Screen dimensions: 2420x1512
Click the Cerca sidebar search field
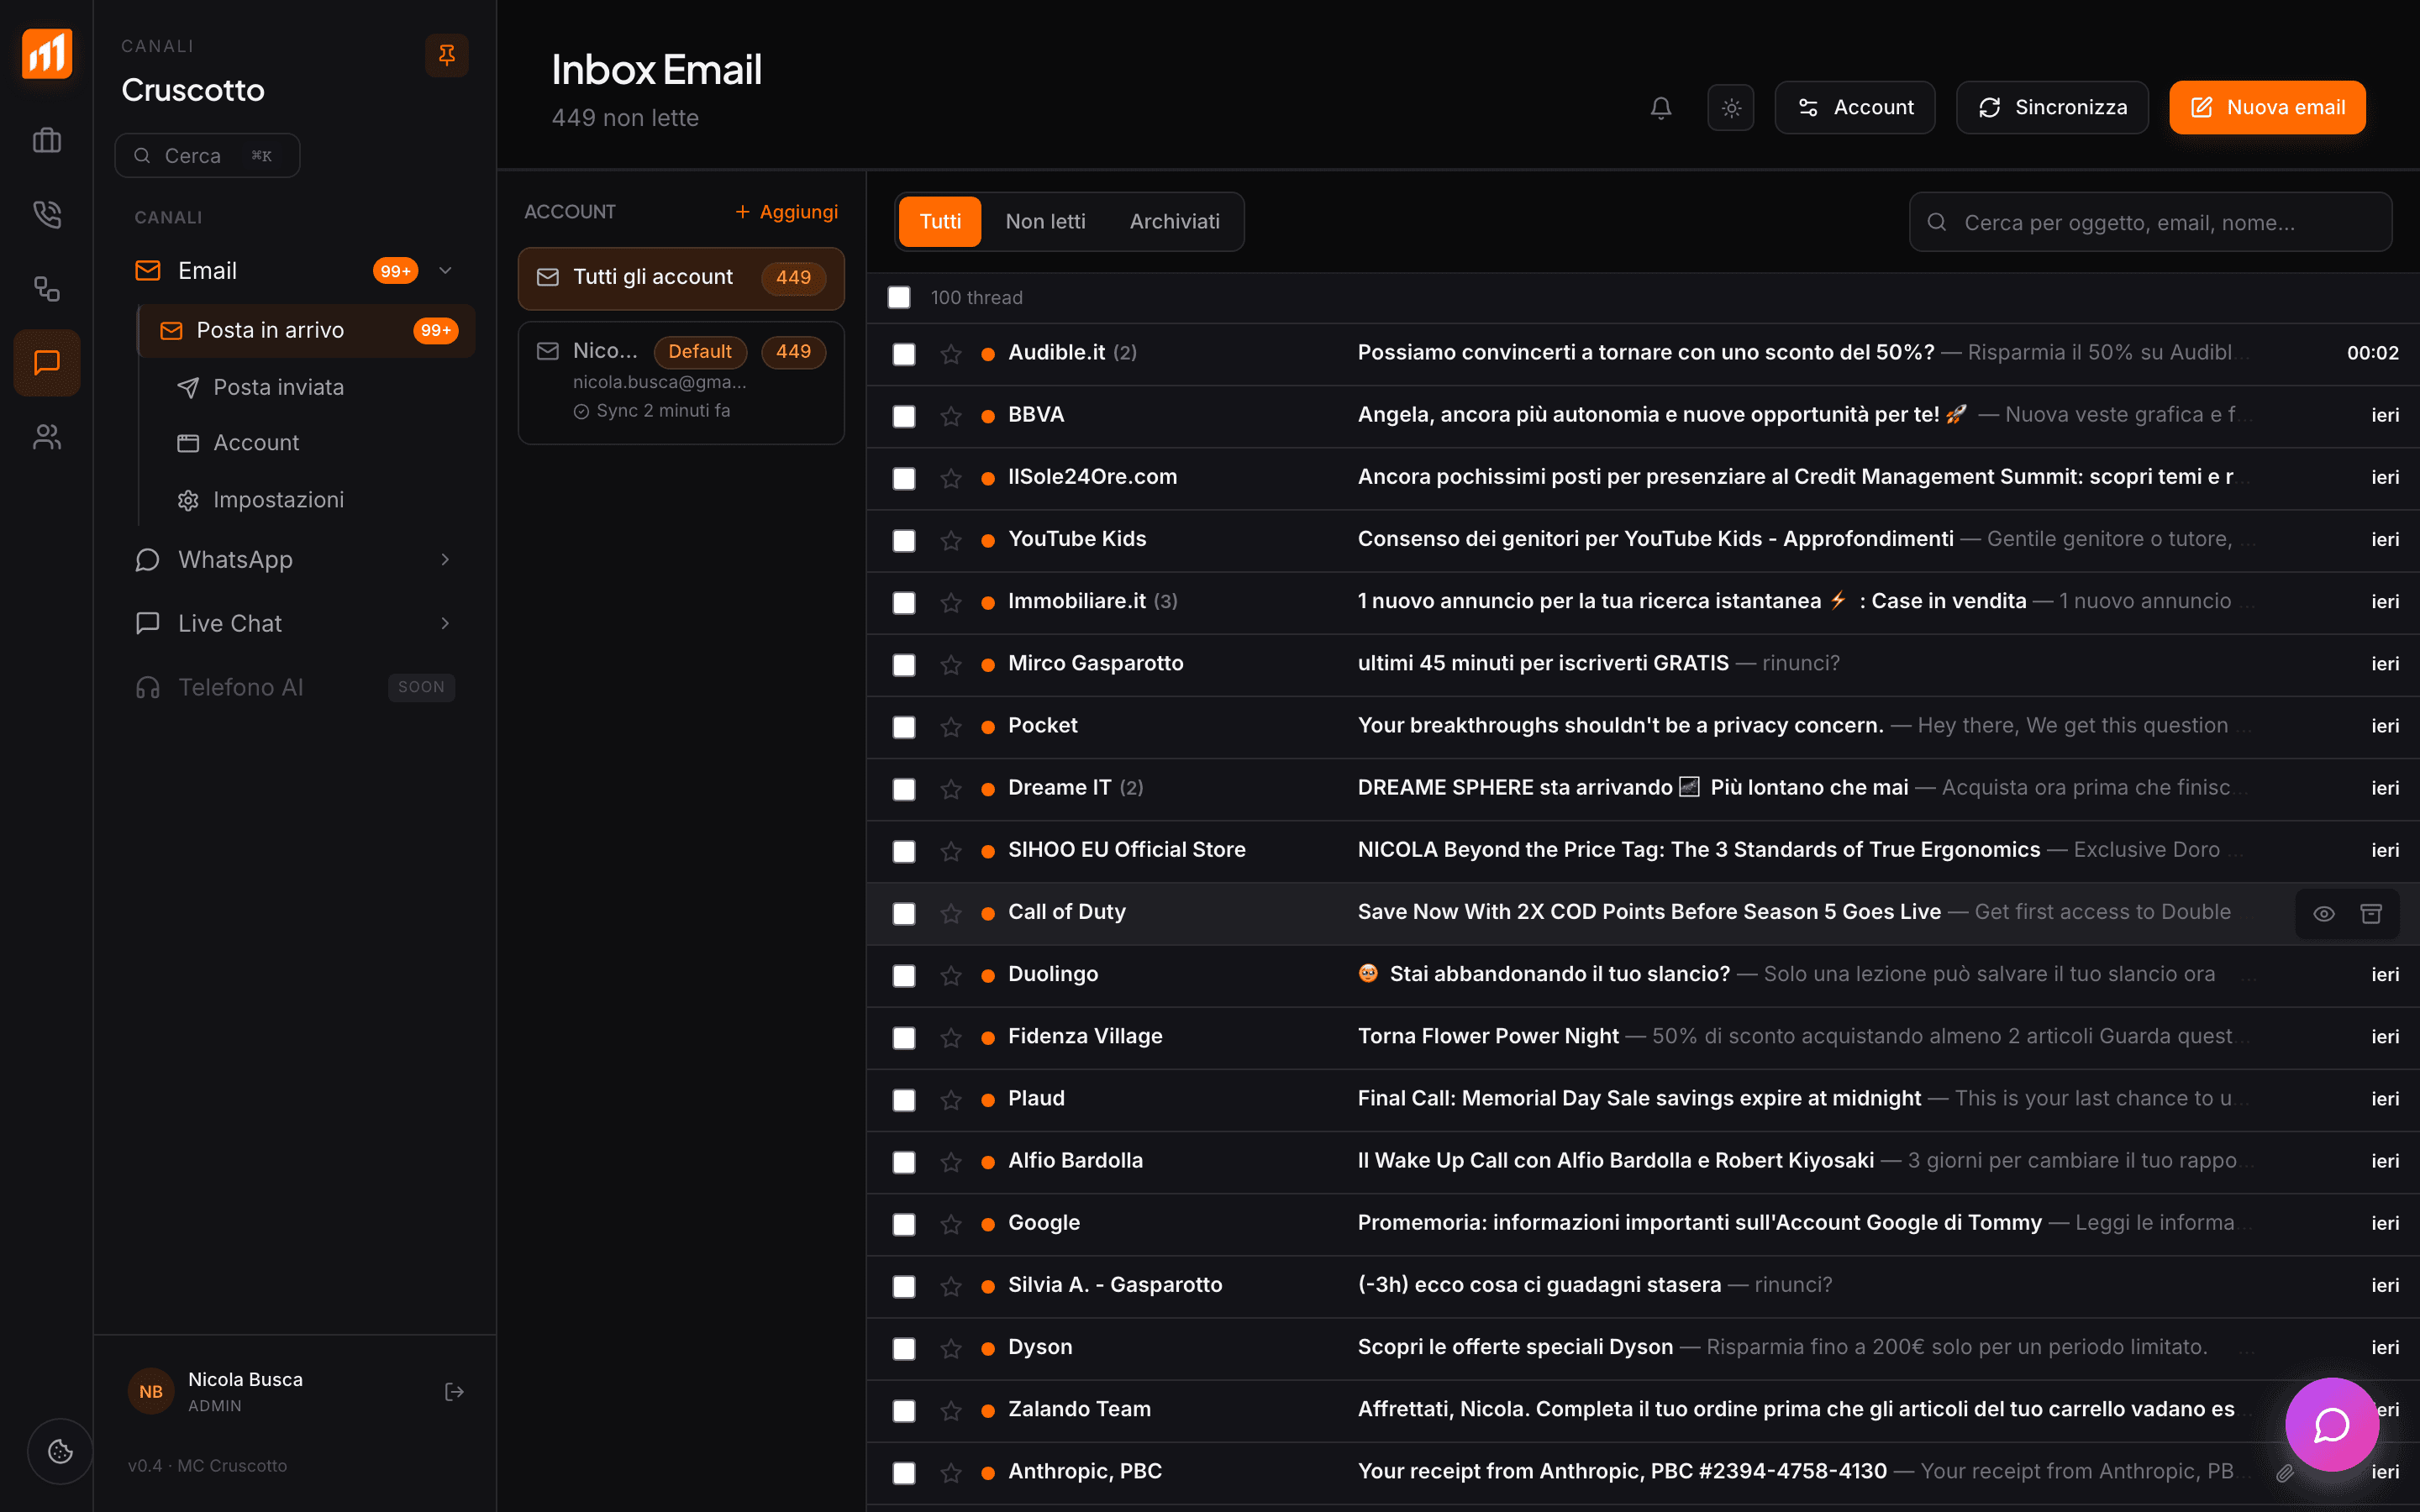point(207,155)
